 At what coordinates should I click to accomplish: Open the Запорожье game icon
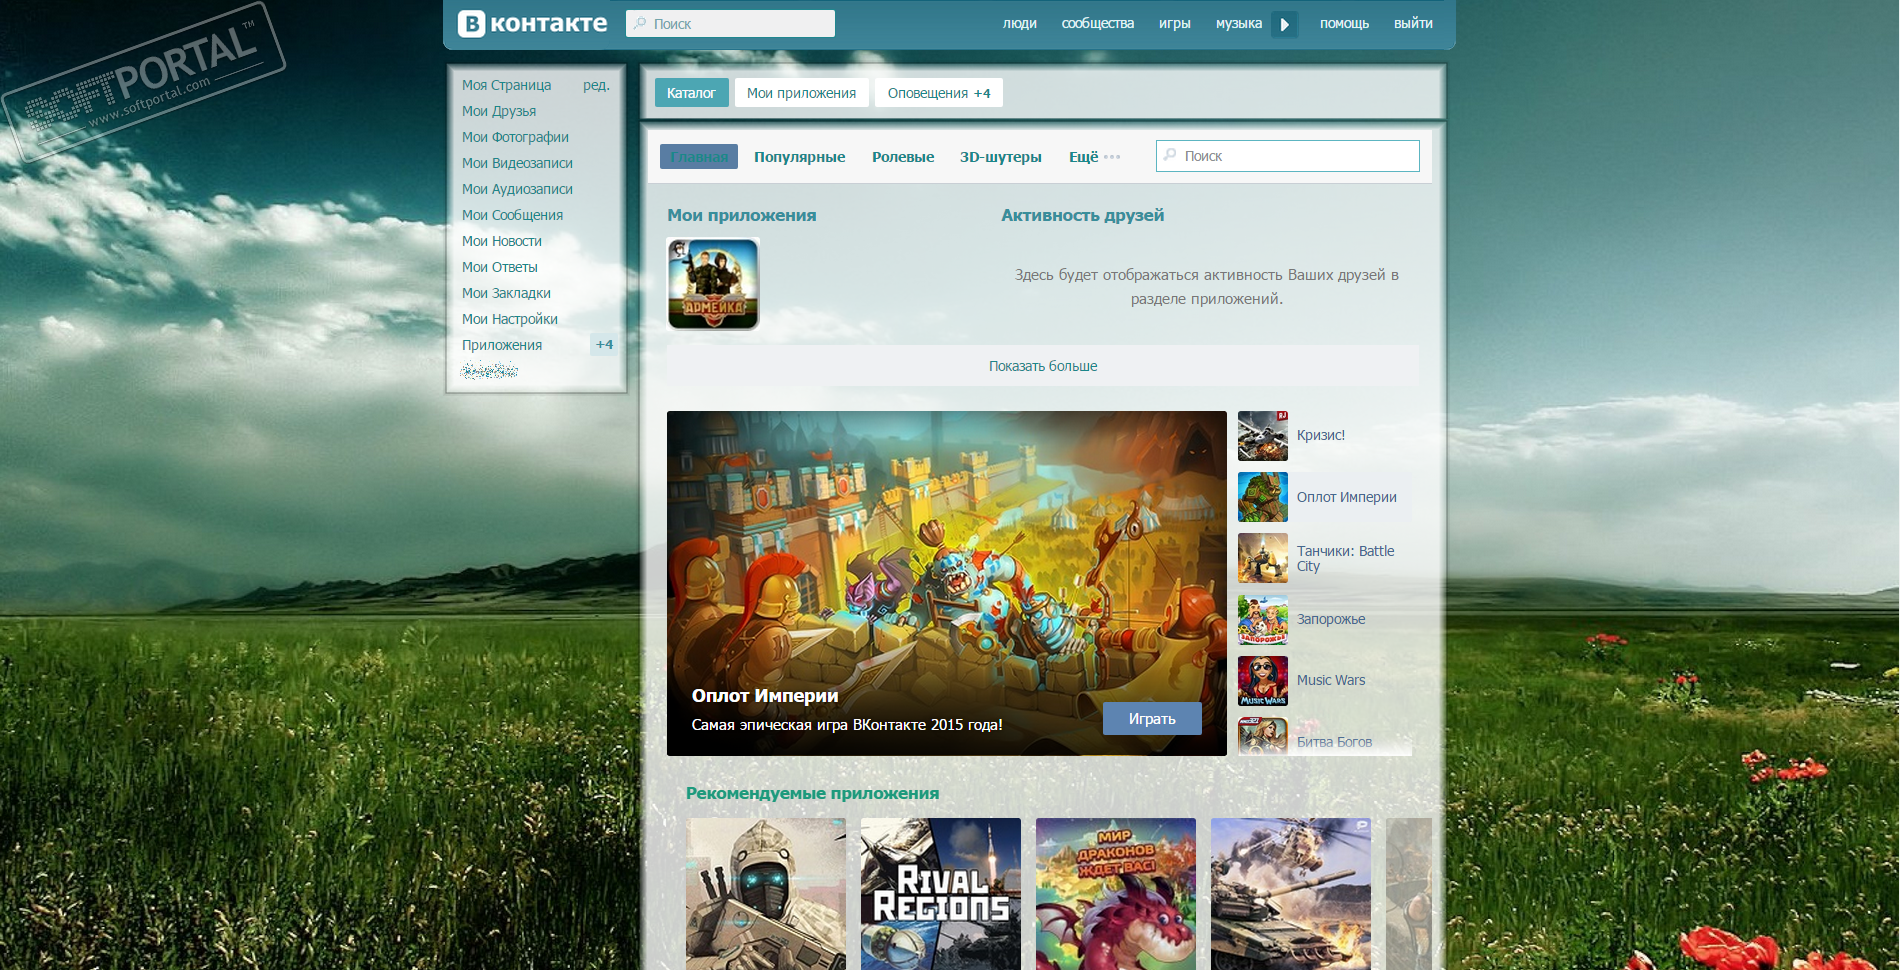point(1263,619)
